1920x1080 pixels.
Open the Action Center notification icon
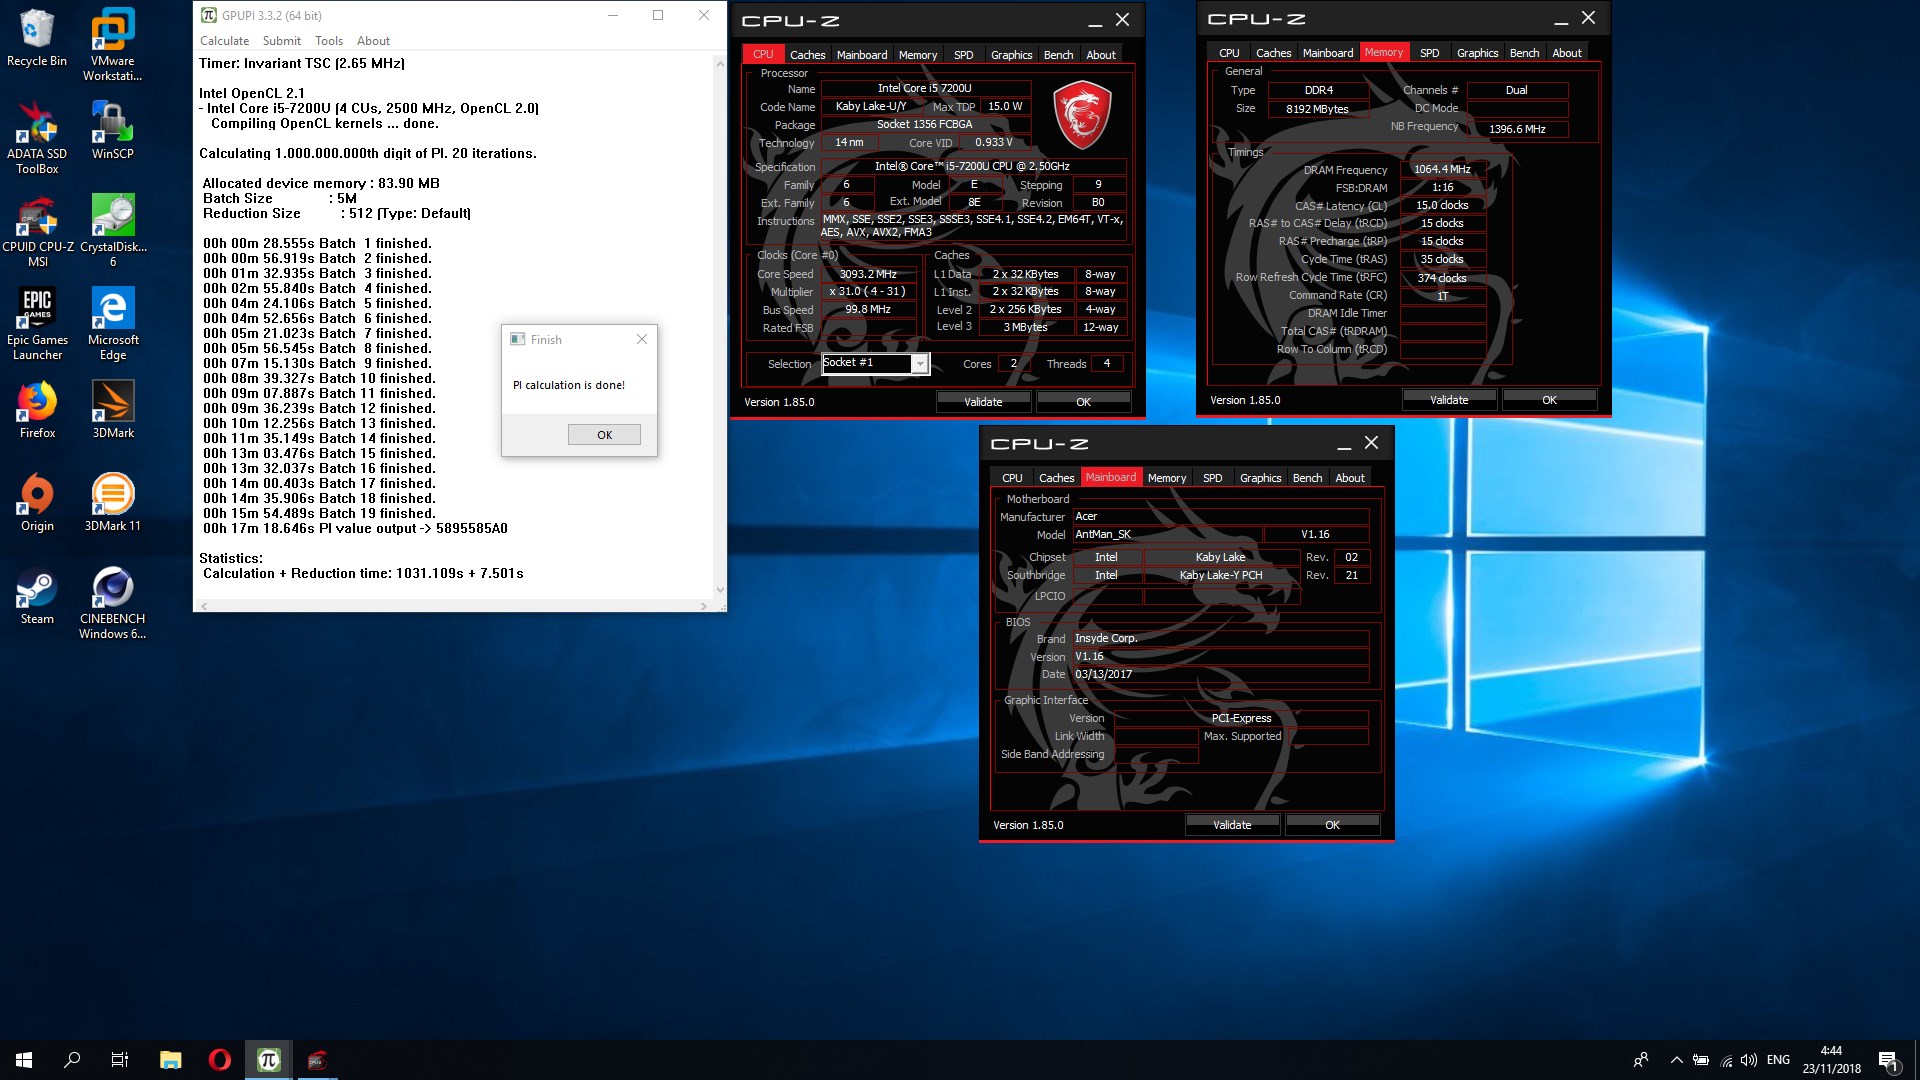click(x=1888, y=1060)
